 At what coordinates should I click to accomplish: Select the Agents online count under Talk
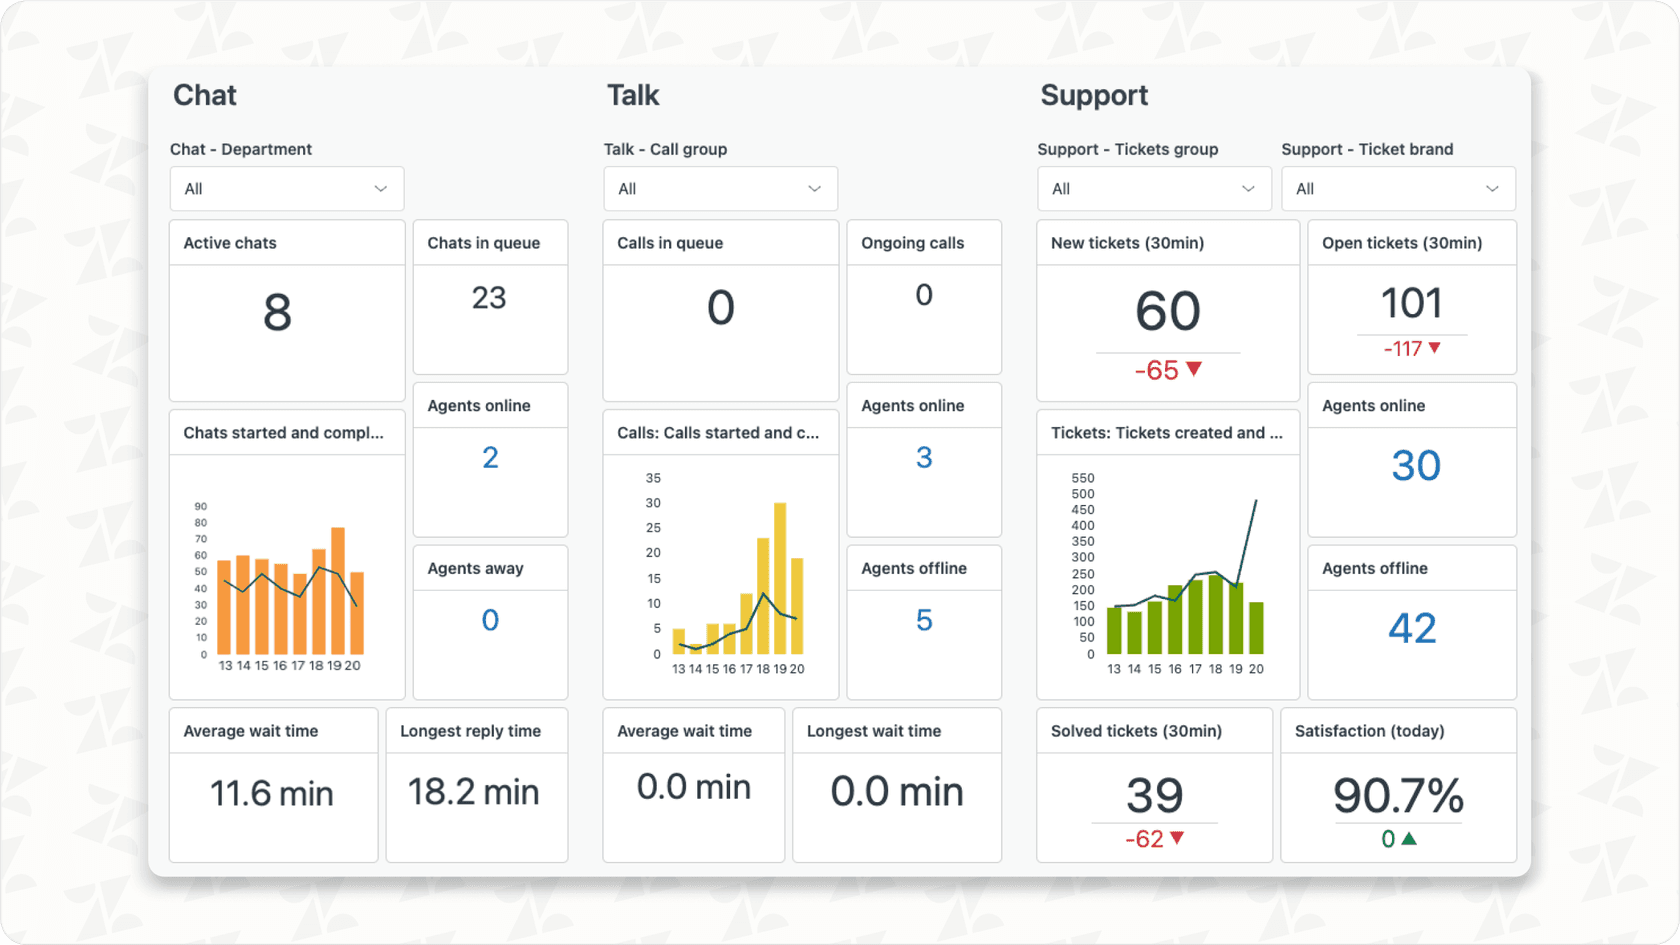tap(922, 457)
